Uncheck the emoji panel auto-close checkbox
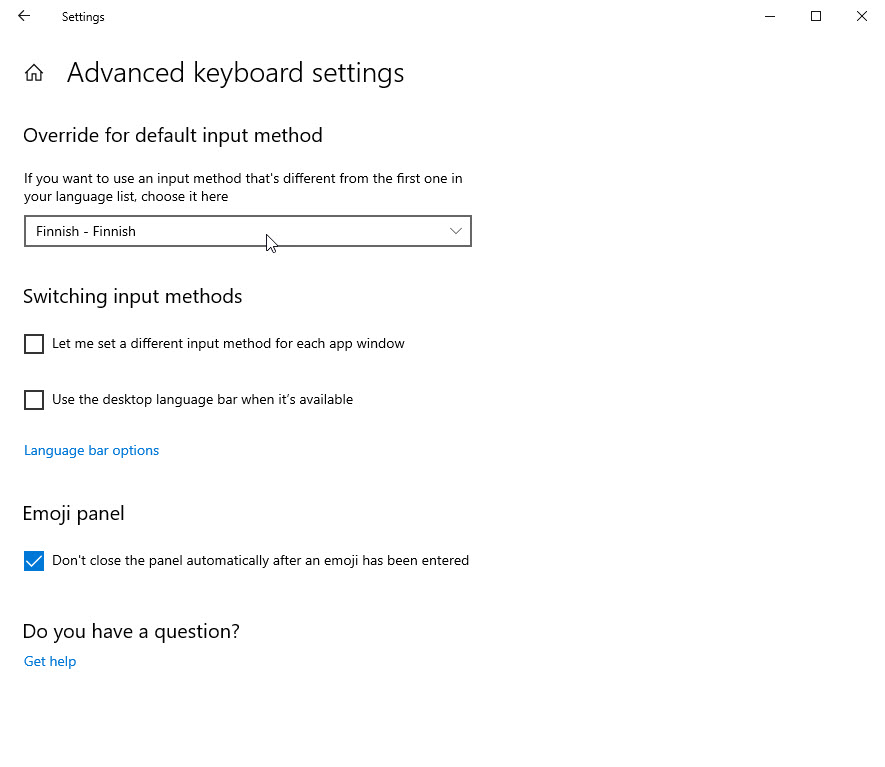Viewport: 885px width, 767px height. 34,561
